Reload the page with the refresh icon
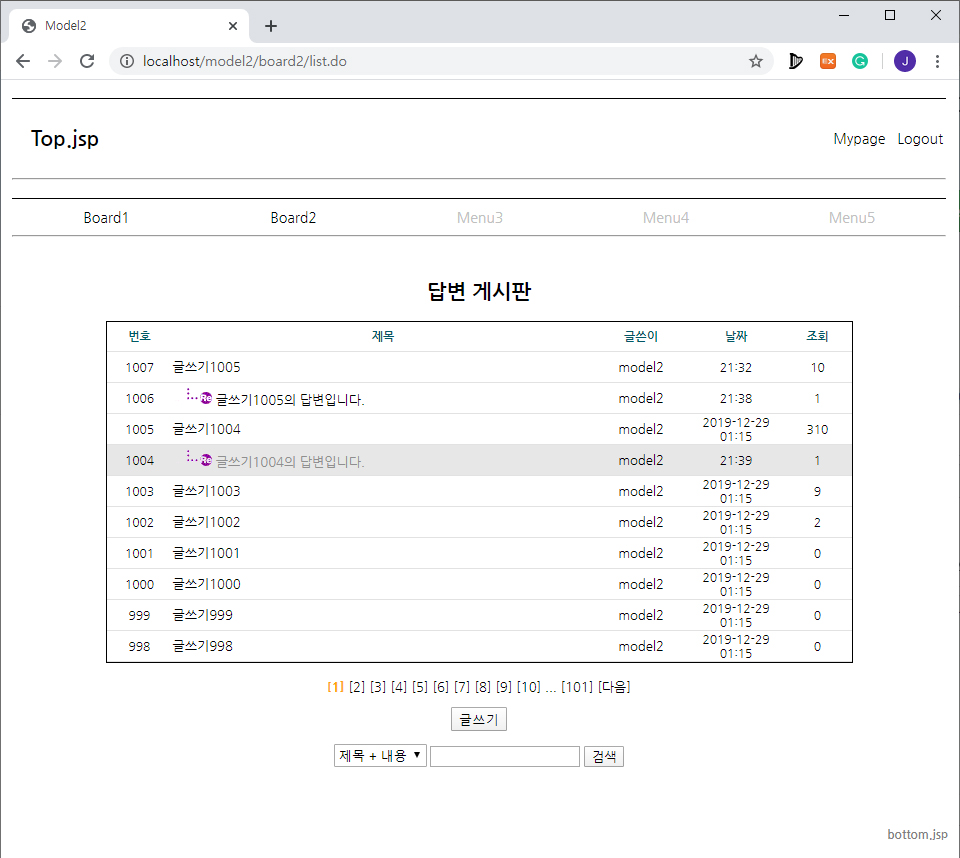960x858 pixels. click(x=87, y=61)
